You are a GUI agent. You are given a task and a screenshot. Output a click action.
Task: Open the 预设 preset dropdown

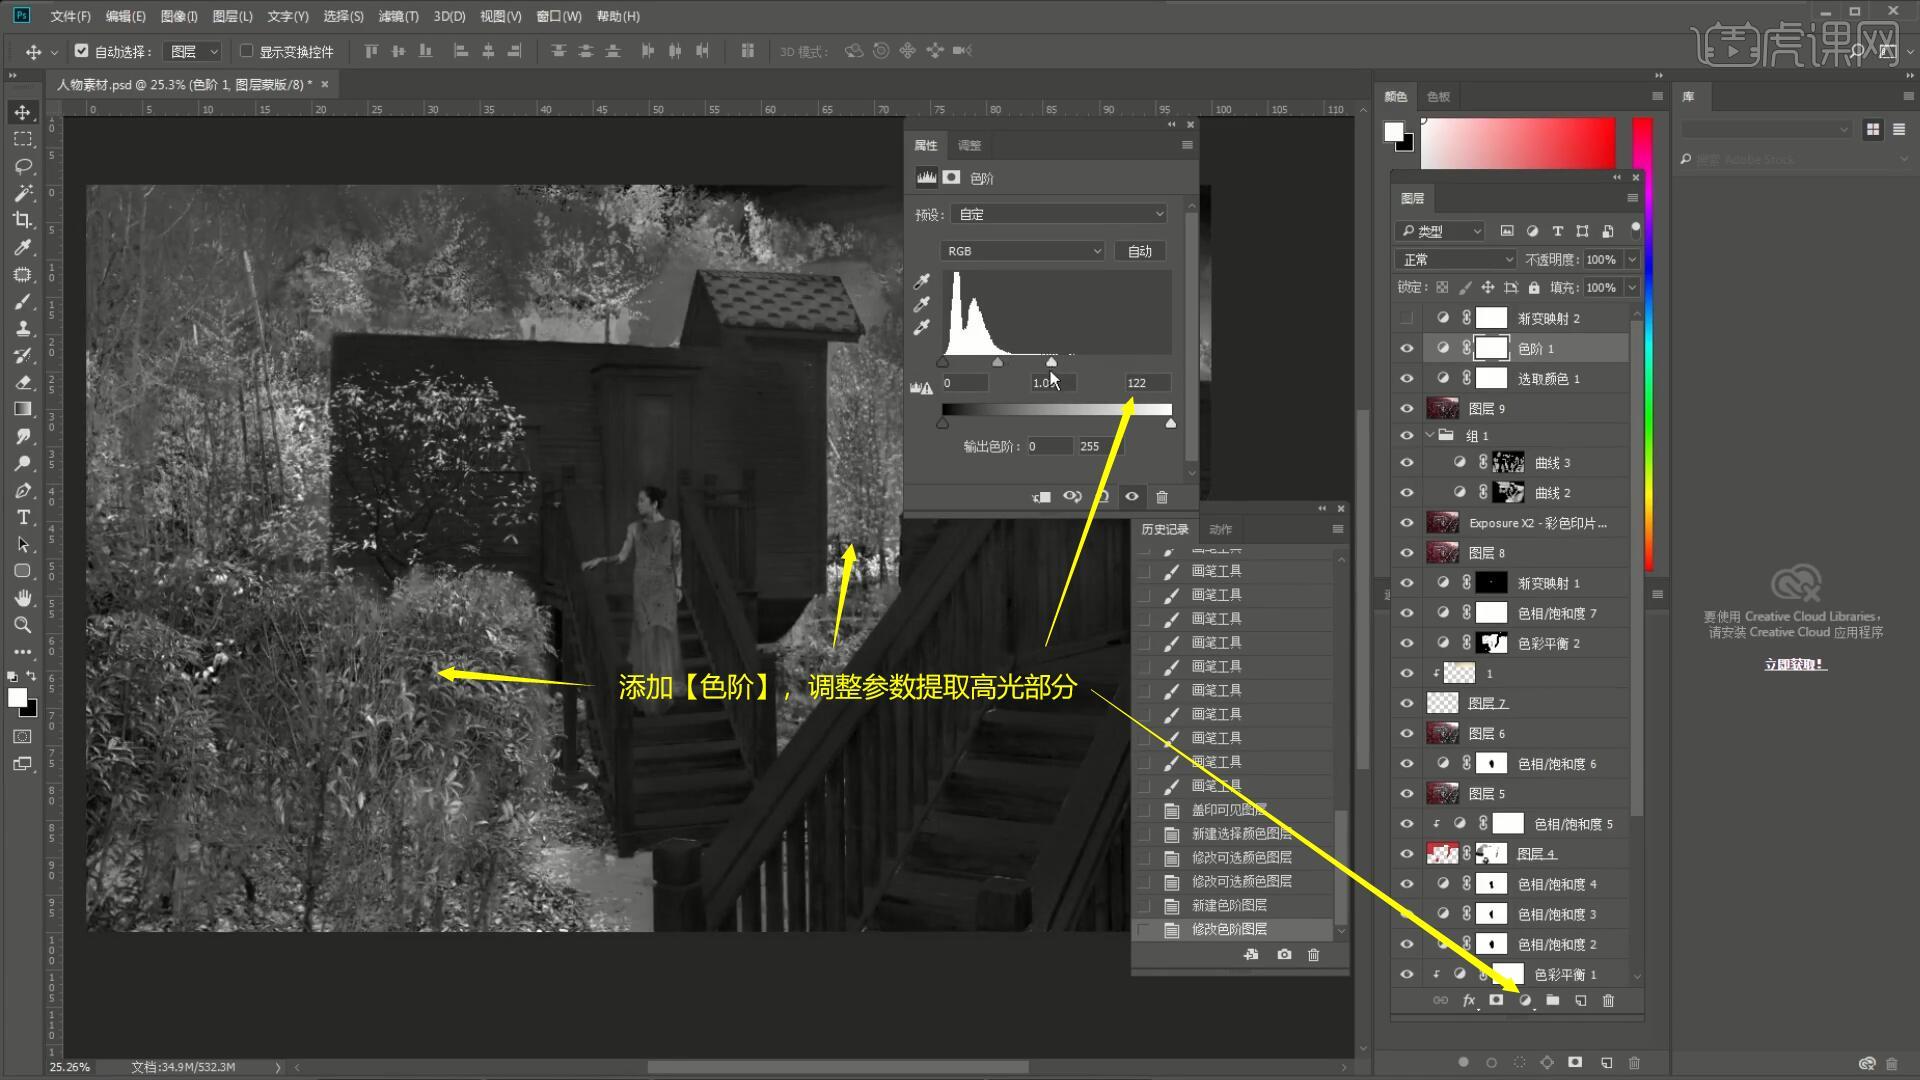click(x=1060, y=214)
